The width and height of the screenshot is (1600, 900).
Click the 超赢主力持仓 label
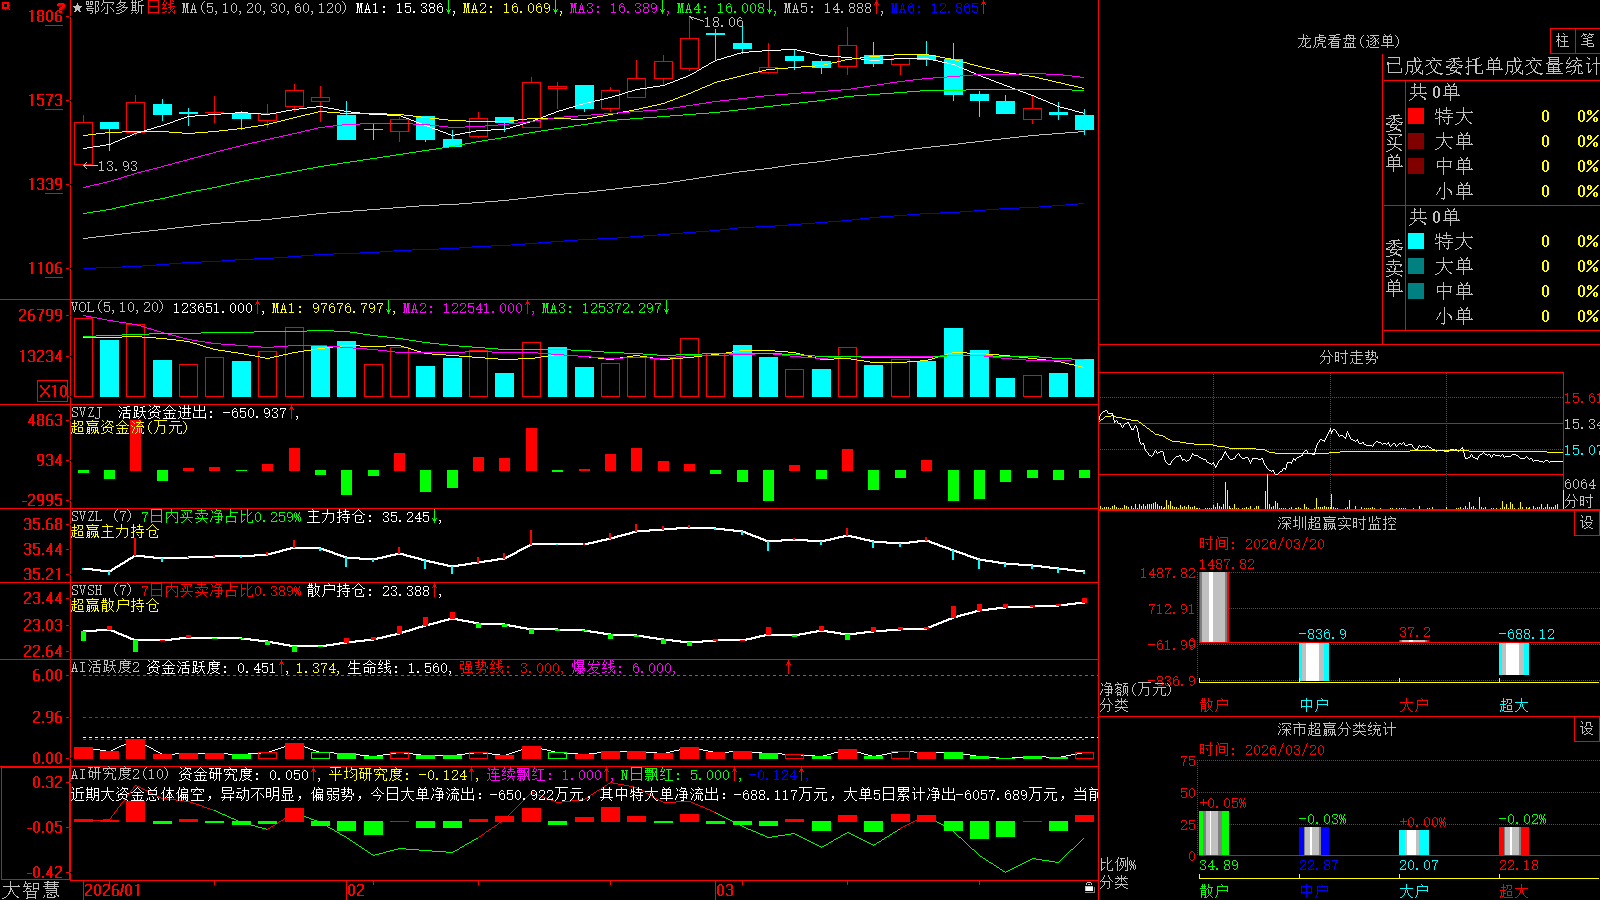point(115,531)
